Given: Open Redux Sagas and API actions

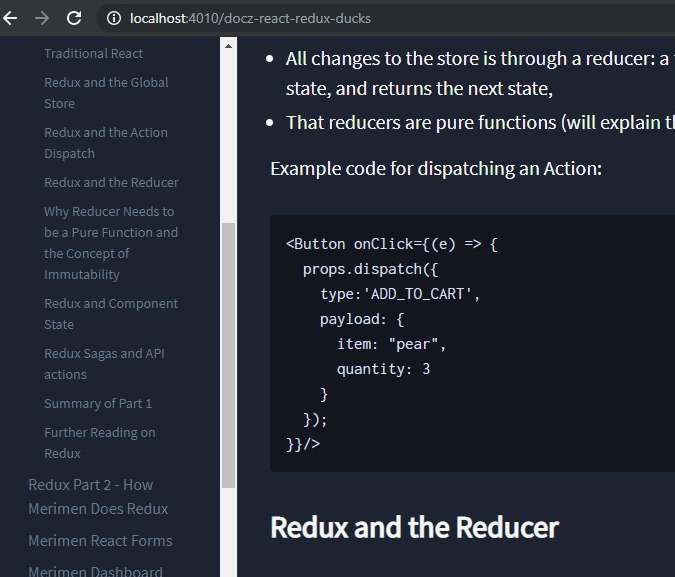Looking at the screenshot, I should tap(104, 364).
